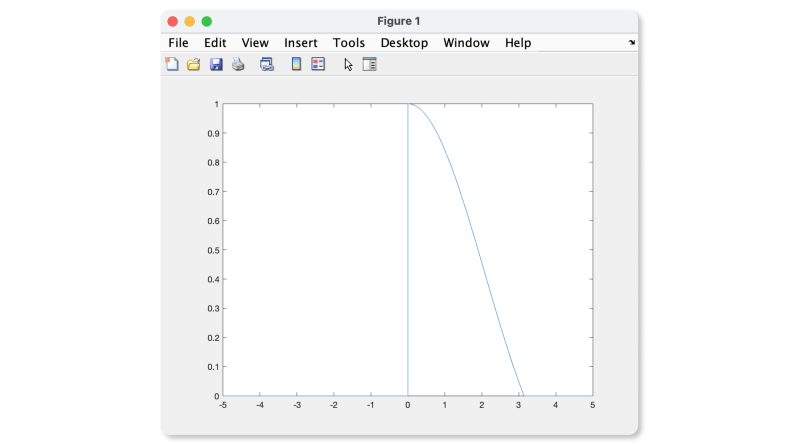Click the New Figure toolbar icon

pos(172,64)
